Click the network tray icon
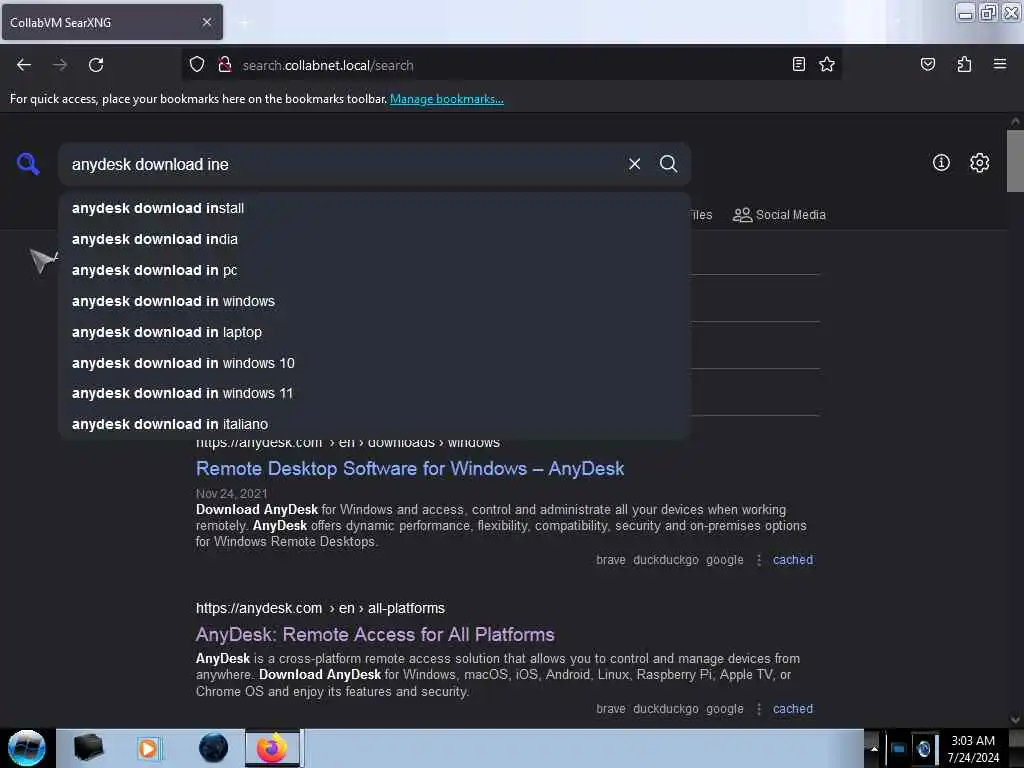Image resolution: width=1024 pixels, height=768 pixels. click(x=898, y=748)
